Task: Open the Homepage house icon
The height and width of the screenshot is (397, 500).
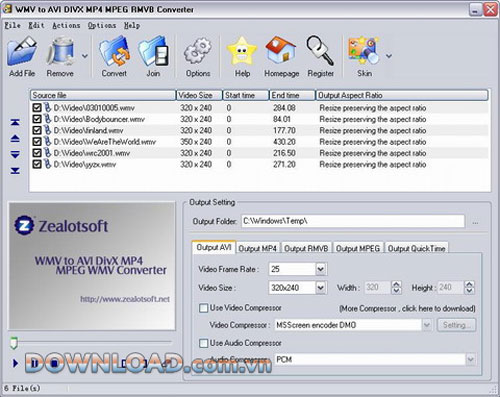Action: pyautogui.click(x=281, y=50)
